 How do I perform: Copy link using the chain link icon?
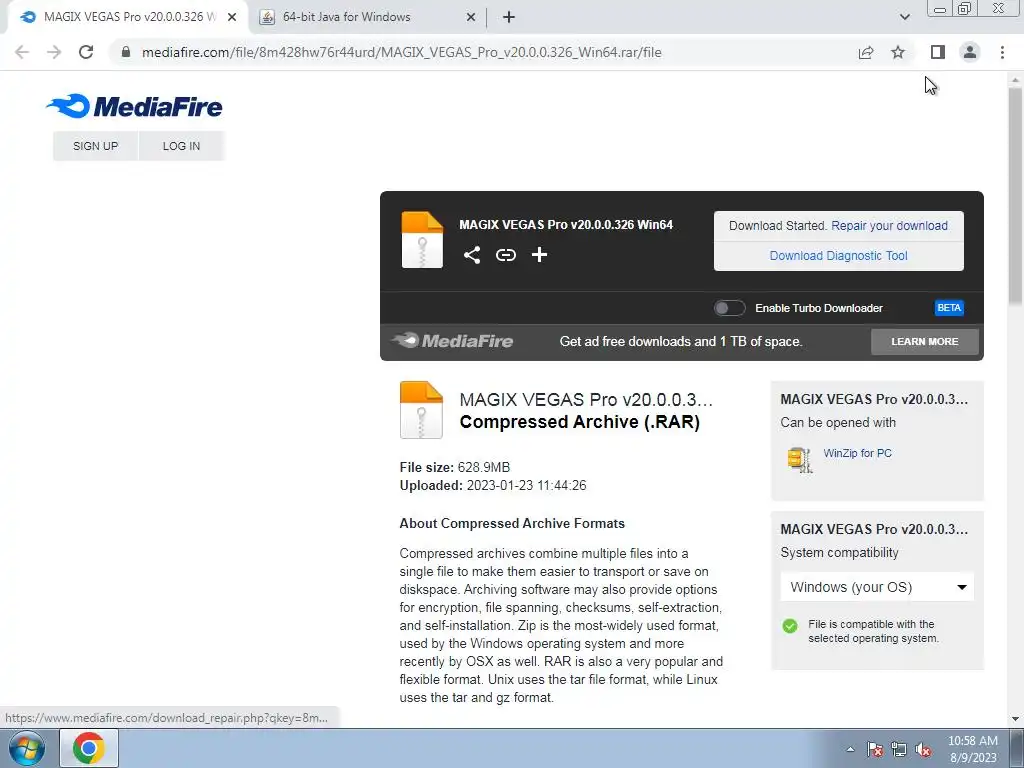coord(505,255)
